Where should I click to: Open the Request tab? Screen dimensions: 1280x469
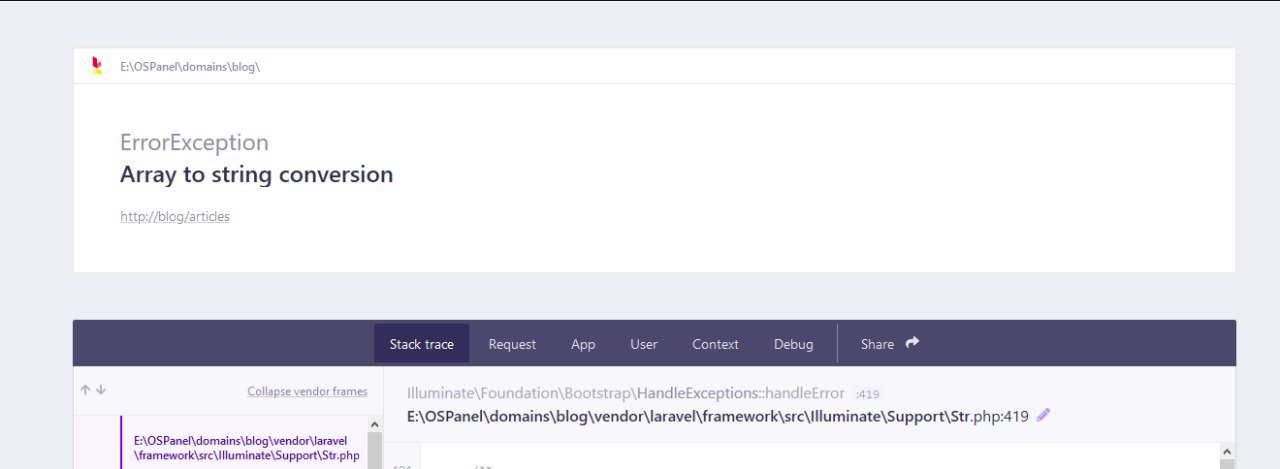tap(512, 344)
